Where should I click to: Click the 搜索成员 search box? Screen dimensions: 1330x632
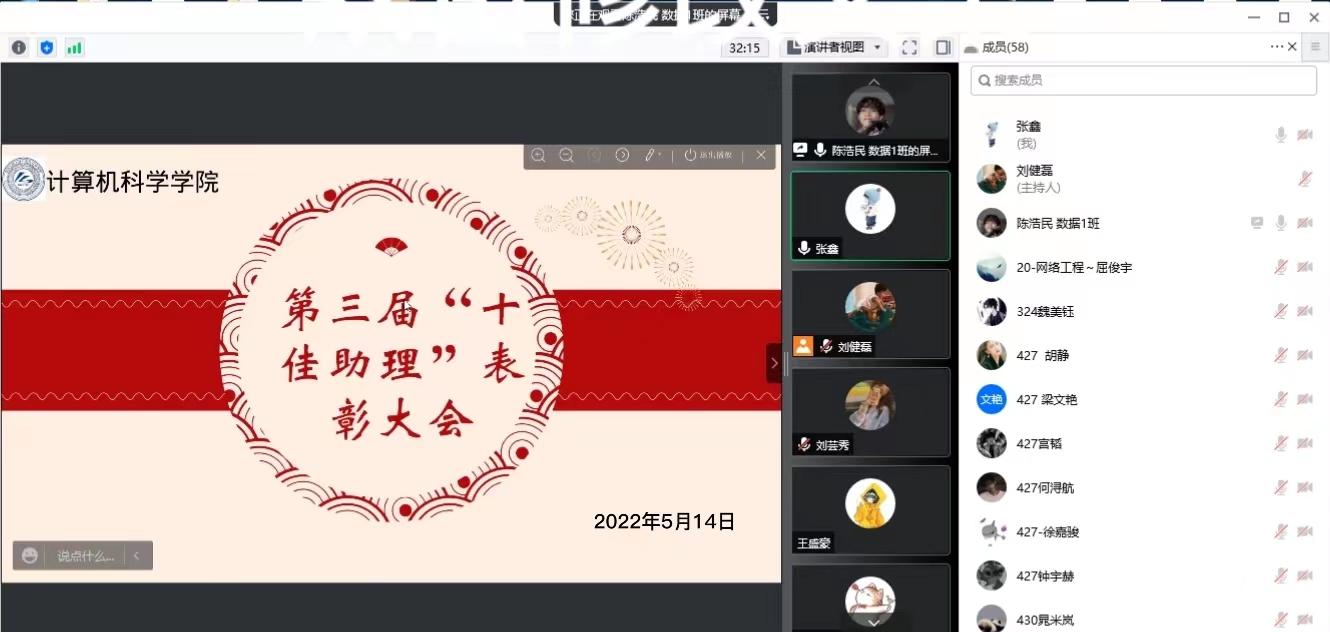[1143, 80]
